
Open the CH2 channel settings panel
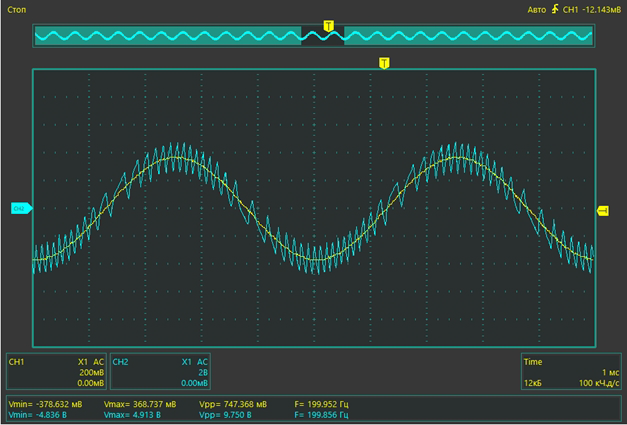coord(160,371)
